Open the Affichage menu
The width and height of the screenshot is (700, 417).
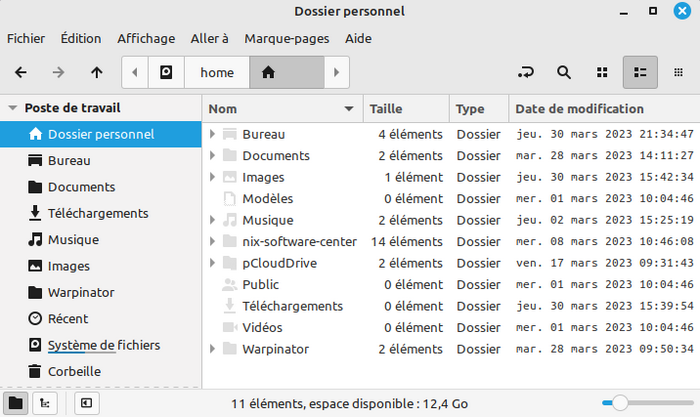pos(145,38)
